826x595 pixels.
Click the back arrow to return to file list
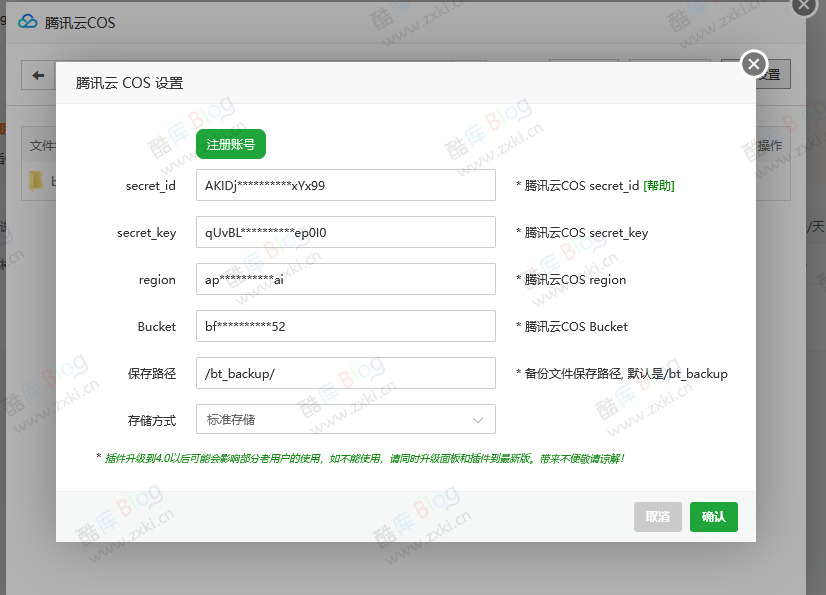(38, 75)
